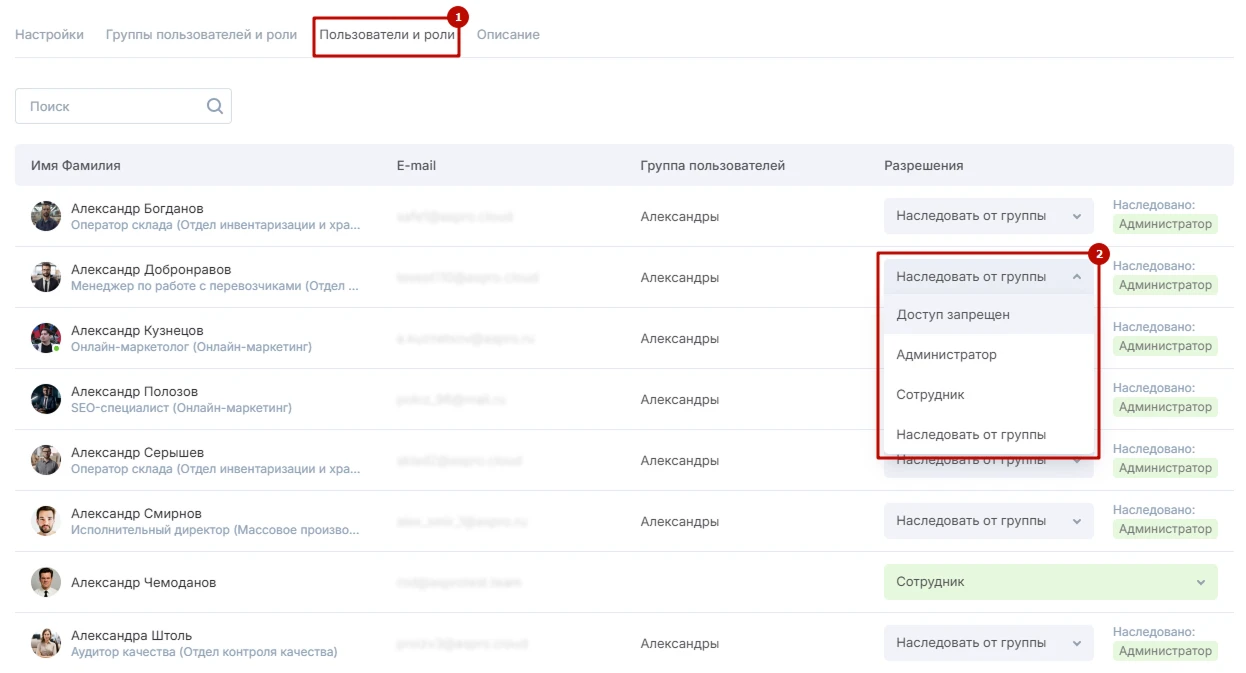Image resolution: width=1246 pixels, height=673 pixels.
Task: Choose Наследовать от группы in dropdown list
Action: (x=971, y=435)
